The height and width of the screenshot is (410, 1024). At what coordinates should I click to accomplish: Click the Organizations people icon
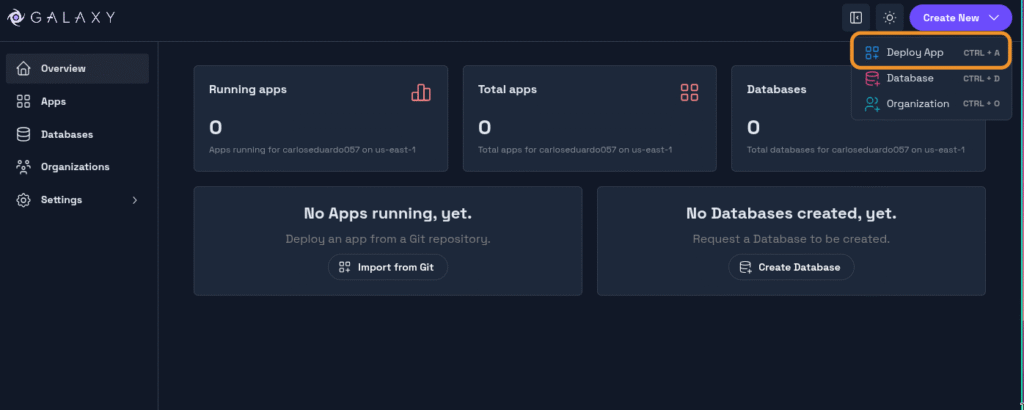pos(24,167)
